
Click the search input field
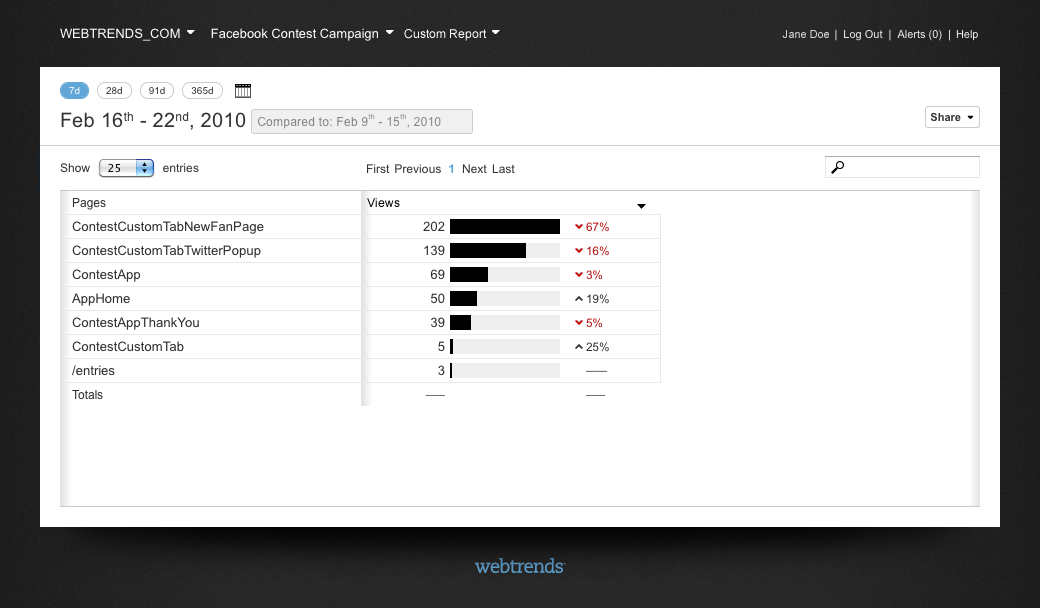(910, 168)
